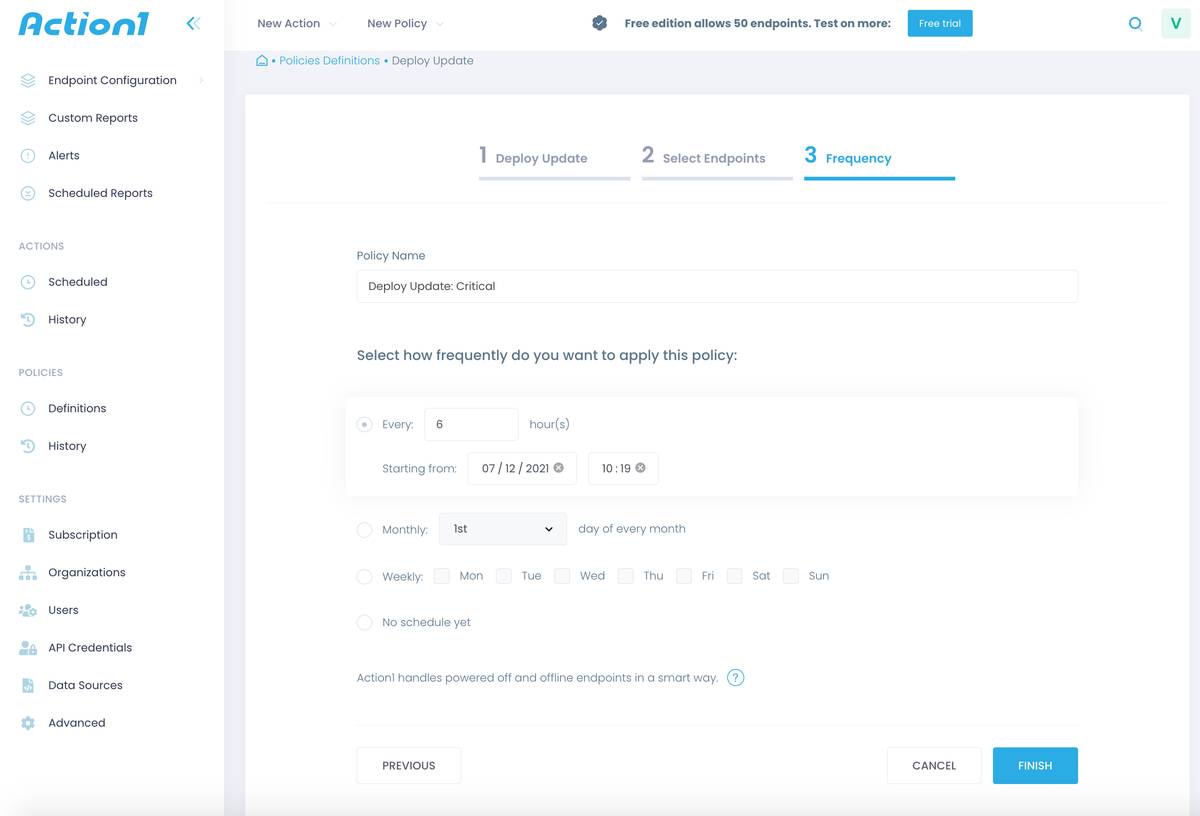Click the Endpoint Configuration layers icon
Viewport: 1200px width, 816px height.
28,80
